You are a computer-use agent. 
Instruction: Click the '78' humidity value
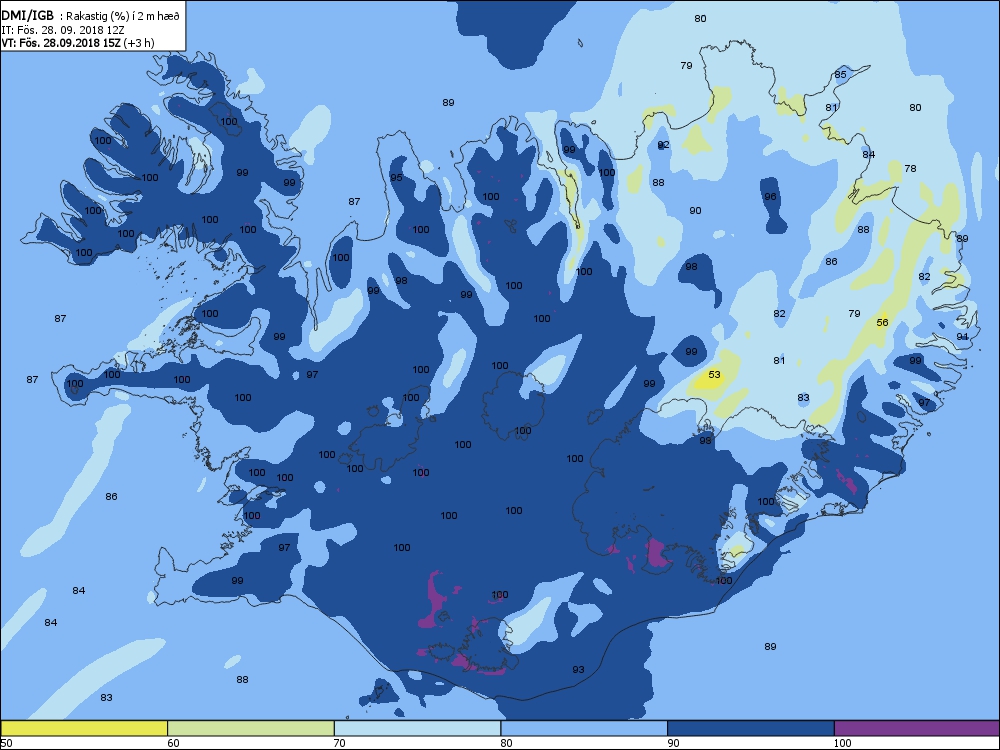coord(910,168)
